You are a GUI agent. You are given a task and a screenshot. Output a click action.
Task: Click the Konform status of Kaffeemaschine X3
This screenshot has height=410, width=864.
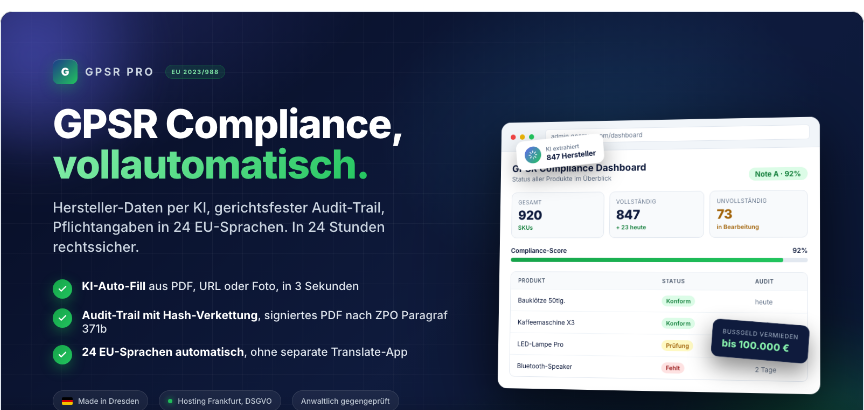678,323
